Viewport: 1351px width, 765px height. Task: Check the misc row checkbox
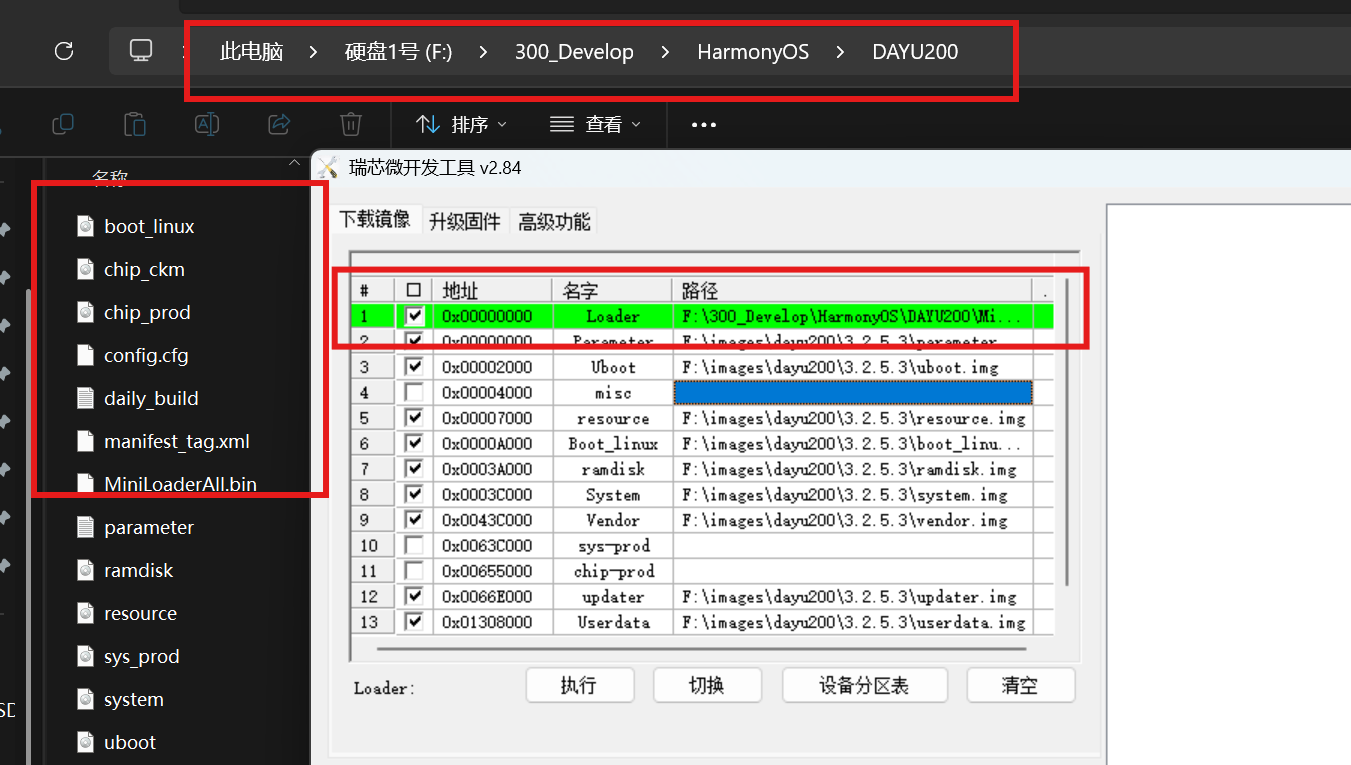[x=414, y=392]
